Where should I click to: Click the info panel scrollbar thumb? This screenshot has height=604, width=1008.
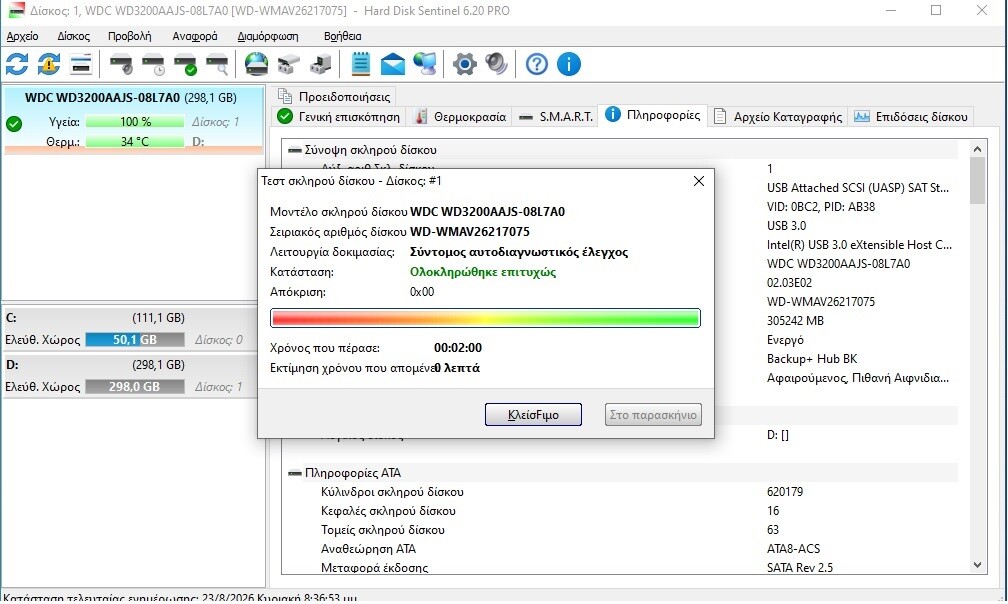tap(977, 181)
